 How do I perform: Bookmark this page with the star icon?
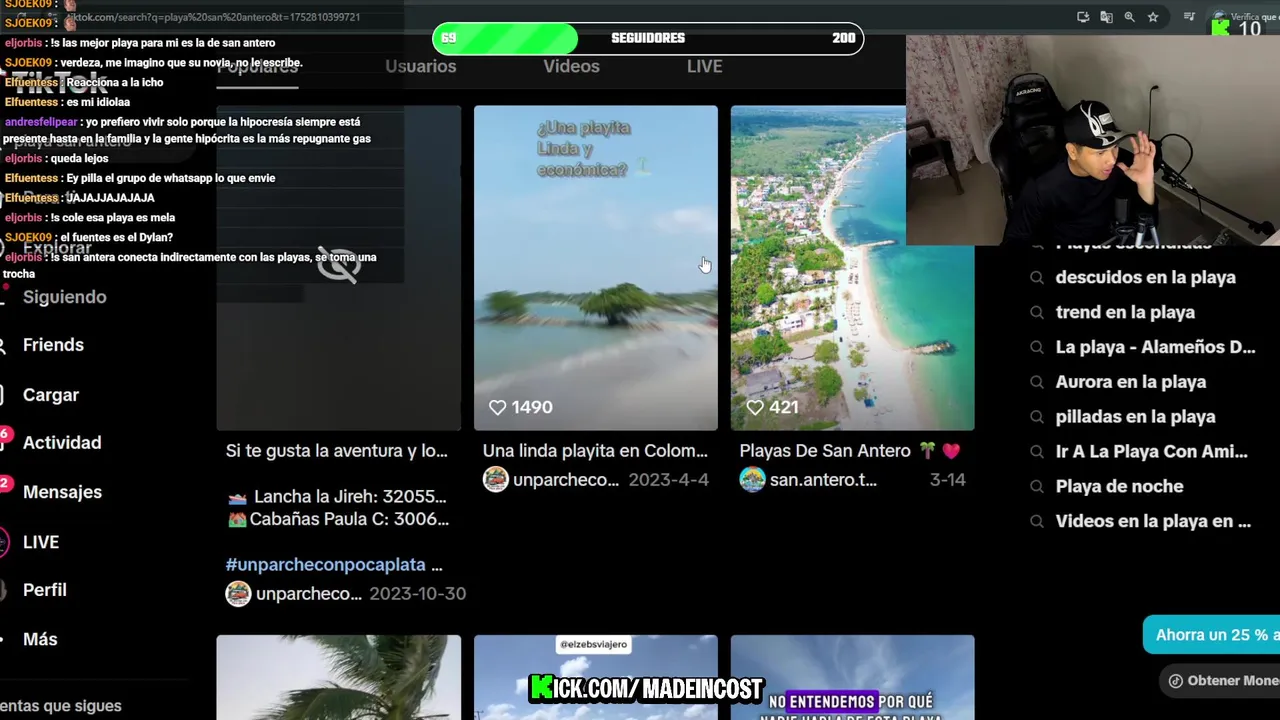pyautogui.click(x=1153, y=17)
